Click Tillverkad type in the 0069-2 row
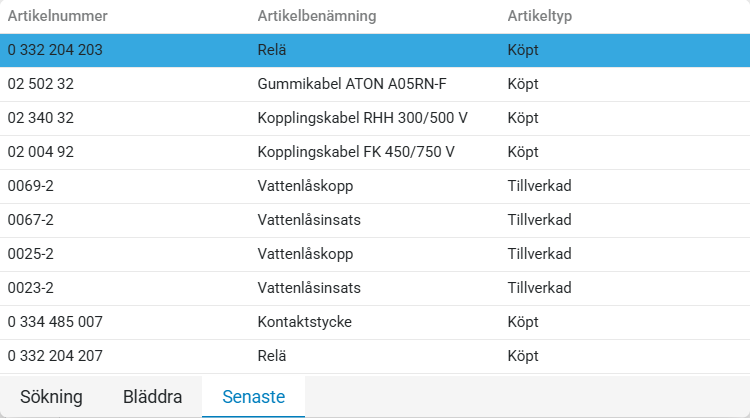750x418 pixels. [x=539, y=186]
